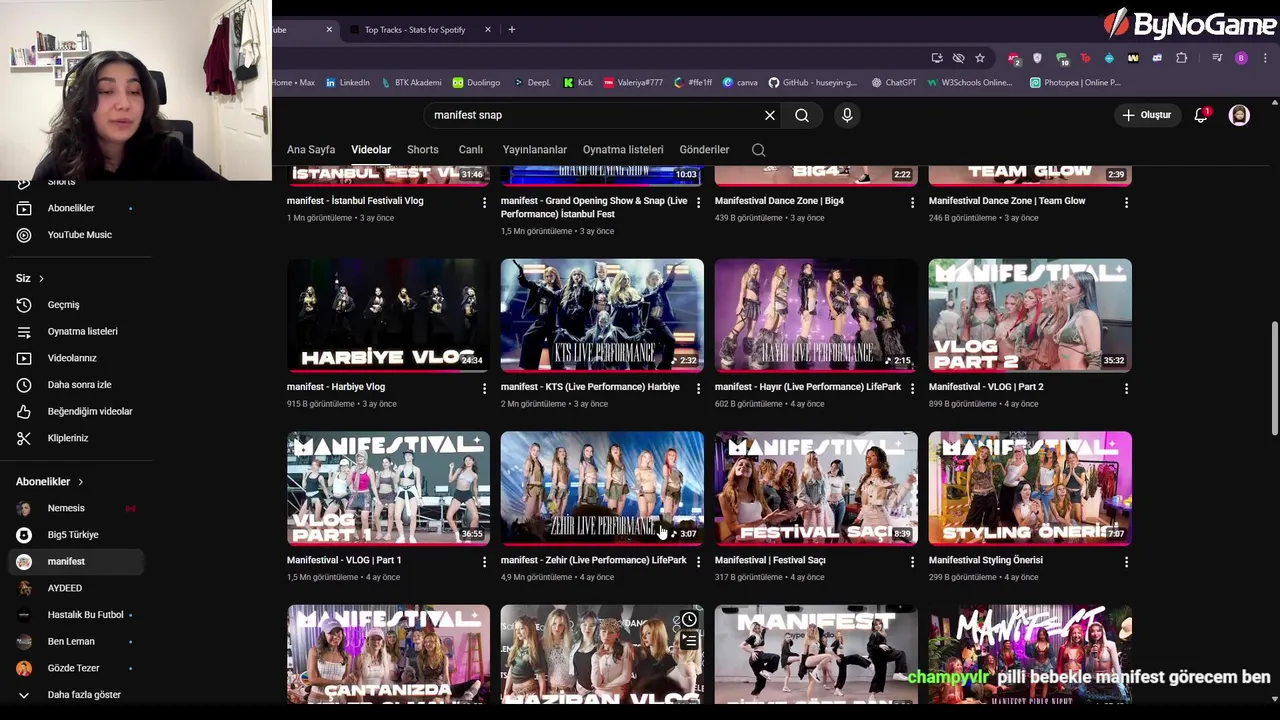Go to the Yayınlananlar tab
The image size is (1280, 720).
535,150
